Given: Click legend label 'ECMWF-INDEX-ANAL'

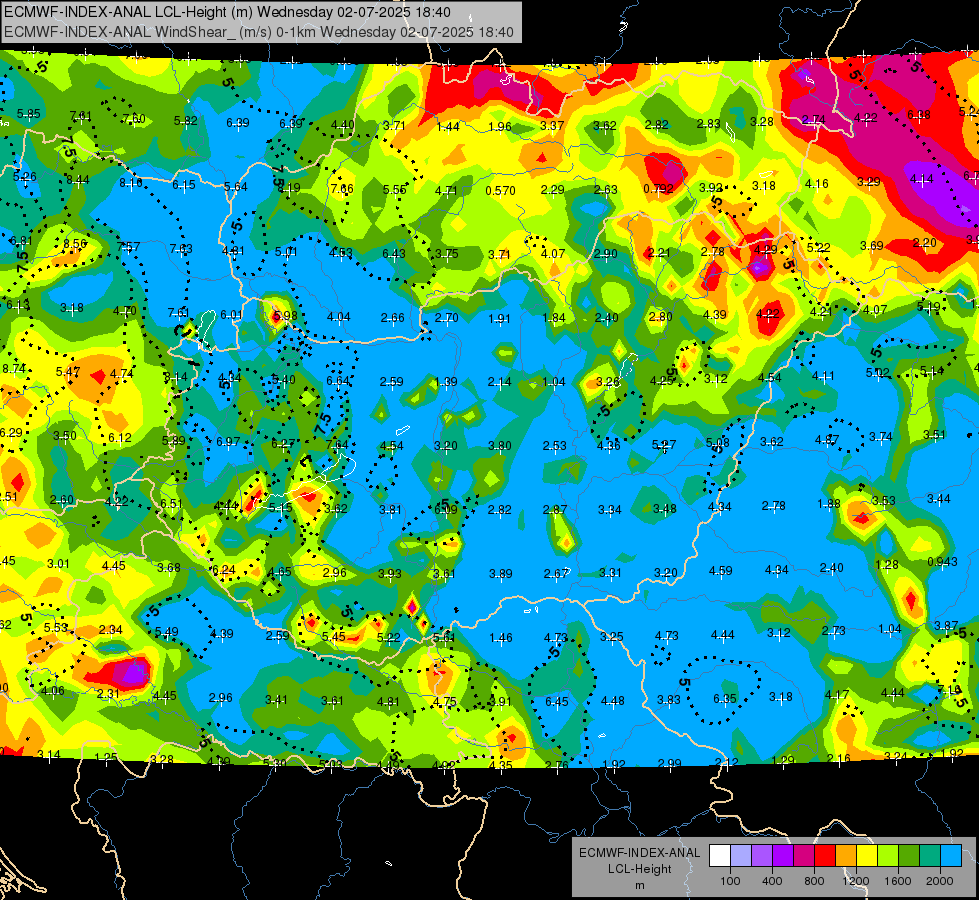Looking at the screenshot, I should (639, 853).
